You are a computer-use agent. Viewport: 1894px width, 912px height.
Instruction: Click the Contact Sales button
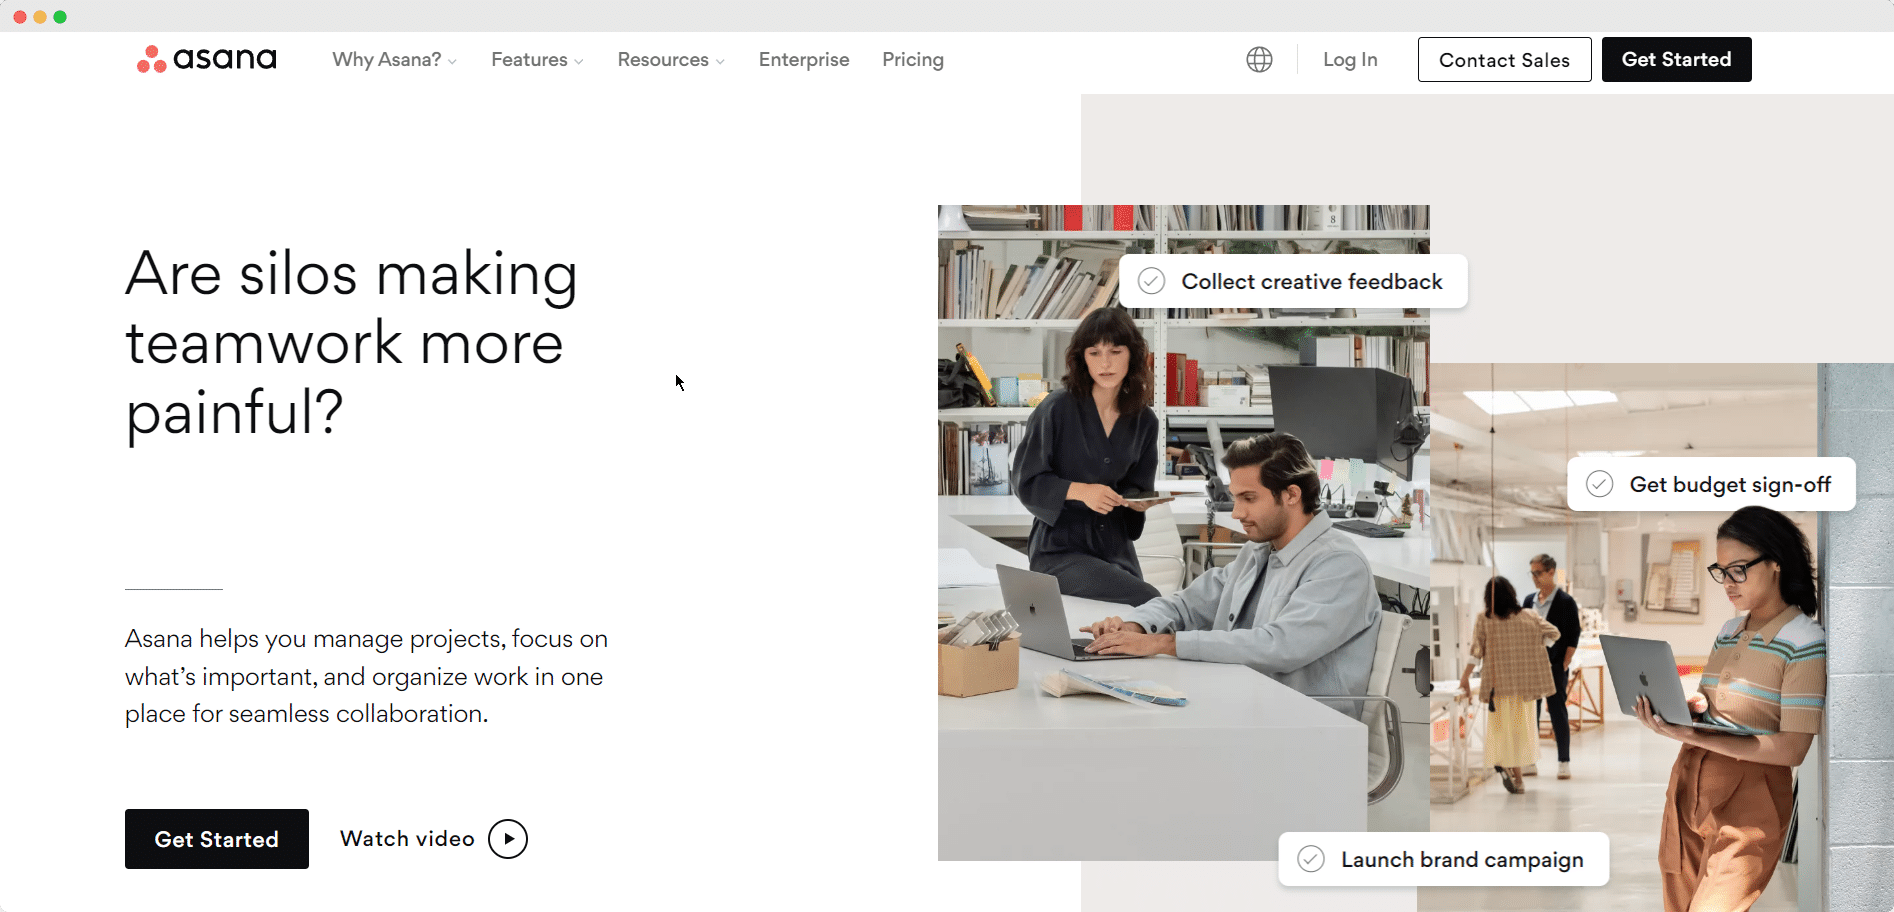(1504, 59)
